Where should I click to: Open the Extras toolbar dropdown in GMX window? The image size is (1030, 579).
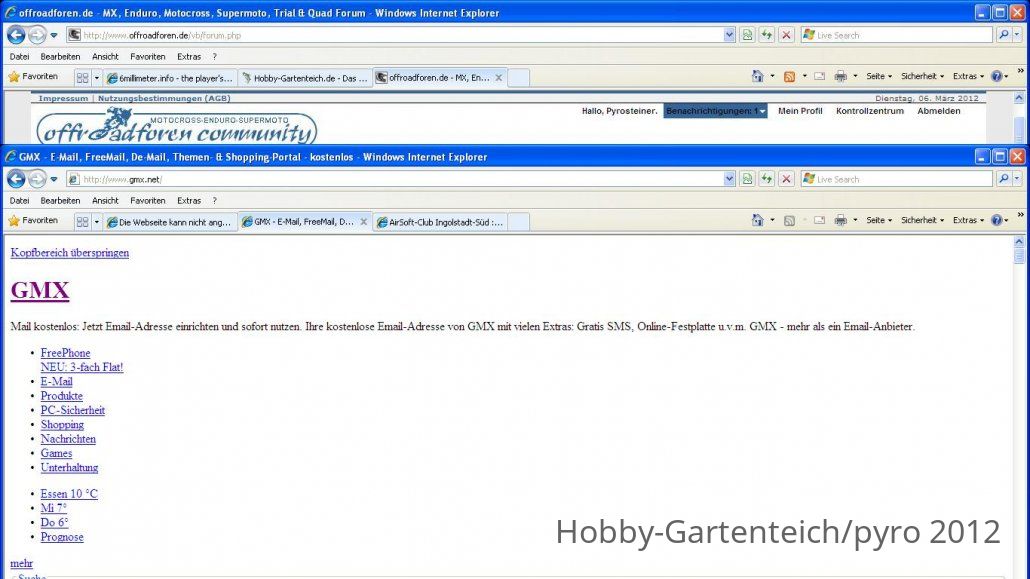[968, 220]
